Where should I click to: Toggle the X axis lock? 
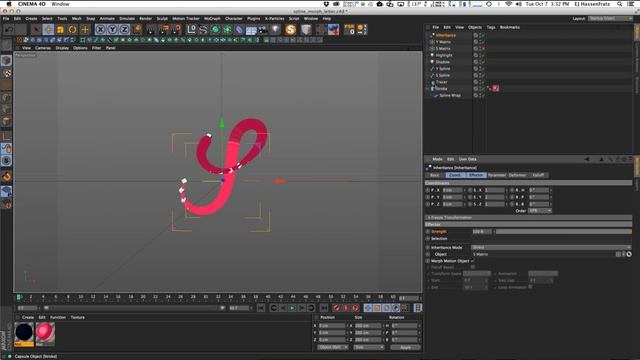coord(100,29)
